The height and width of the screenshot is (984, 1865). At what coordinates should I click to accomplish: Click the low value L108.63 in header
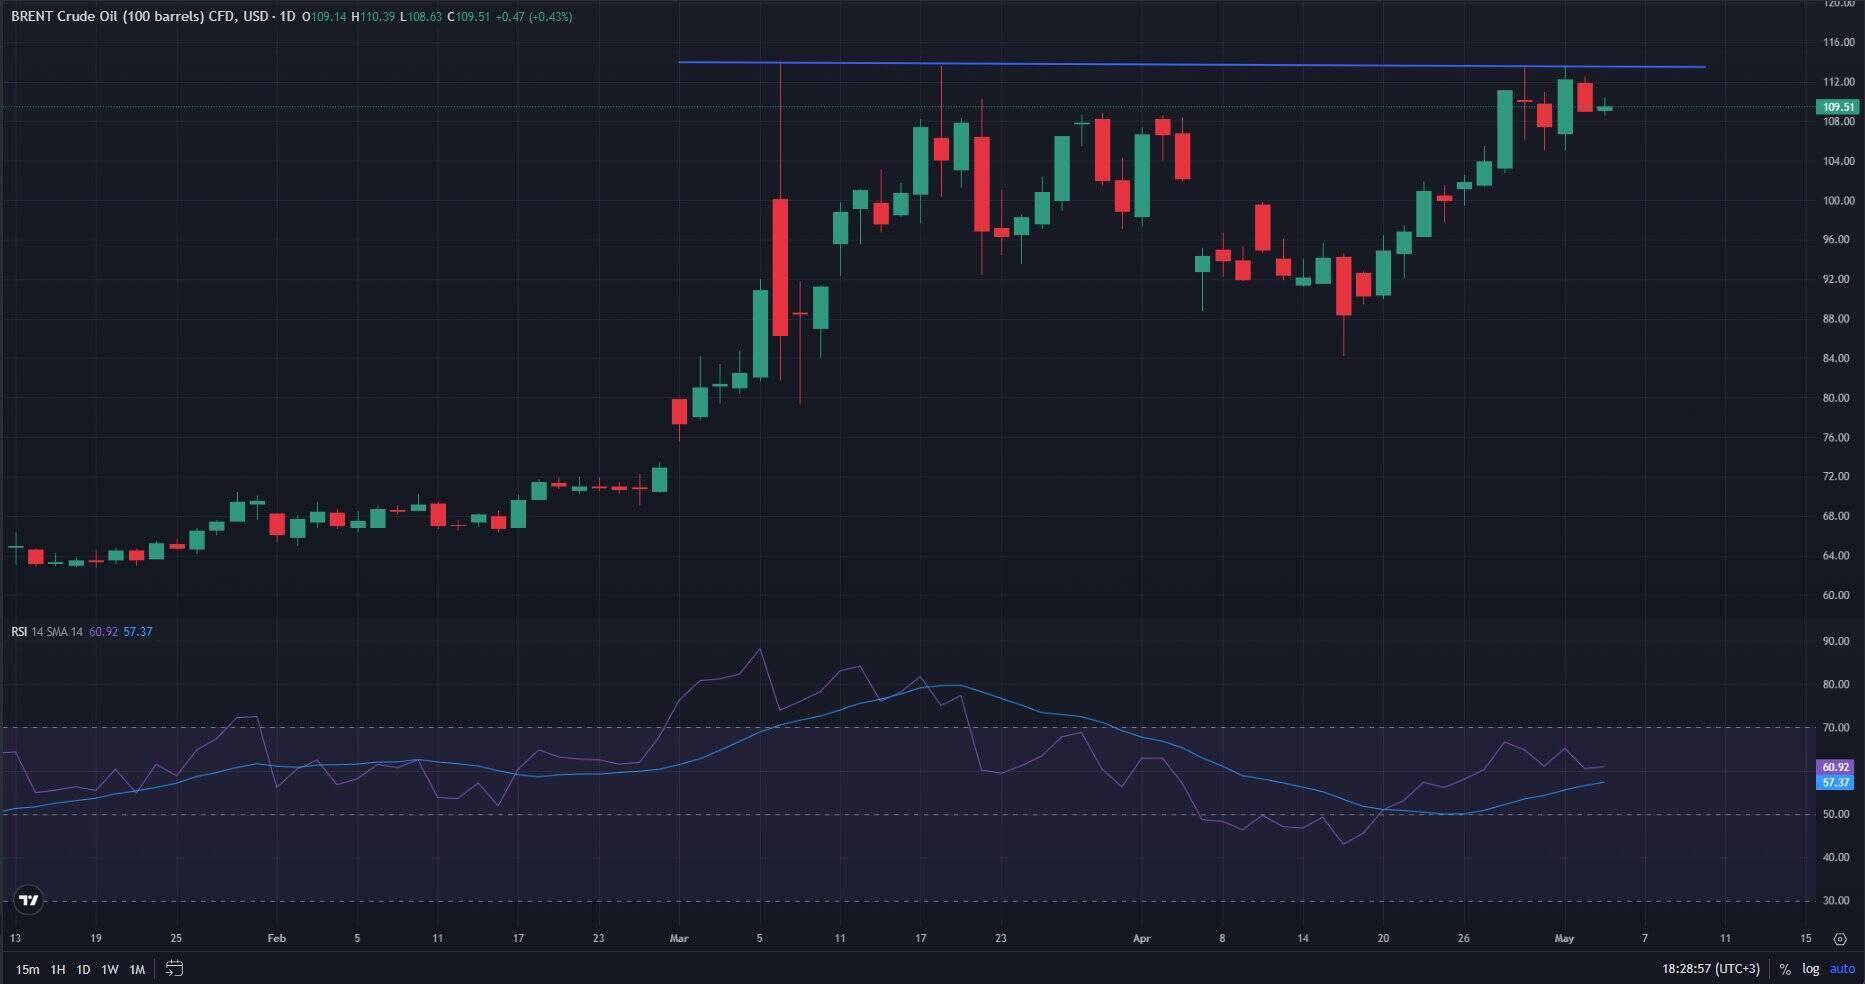(x=421, y=17)
